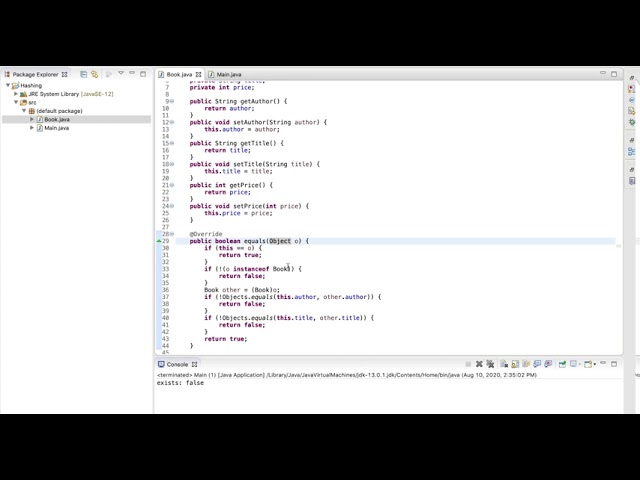Image resolution: width=640 pixels, height=480 pixels.
Task: Close the Console view tab
Action: [195, 364]
